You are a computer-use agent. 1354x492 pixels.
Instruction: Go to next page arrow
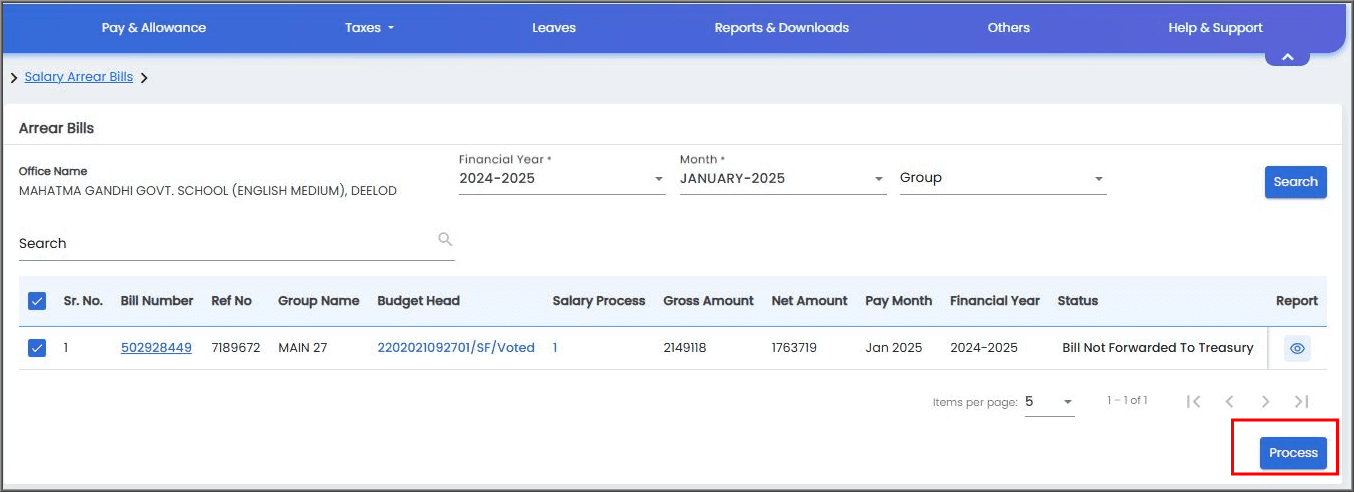(x=1265, y=401)
